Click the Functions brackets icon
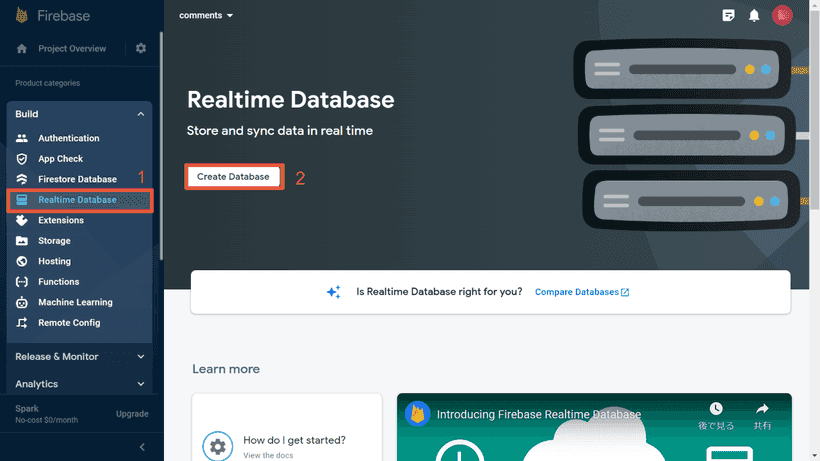 pyautogui.click(x=21, y=282)
